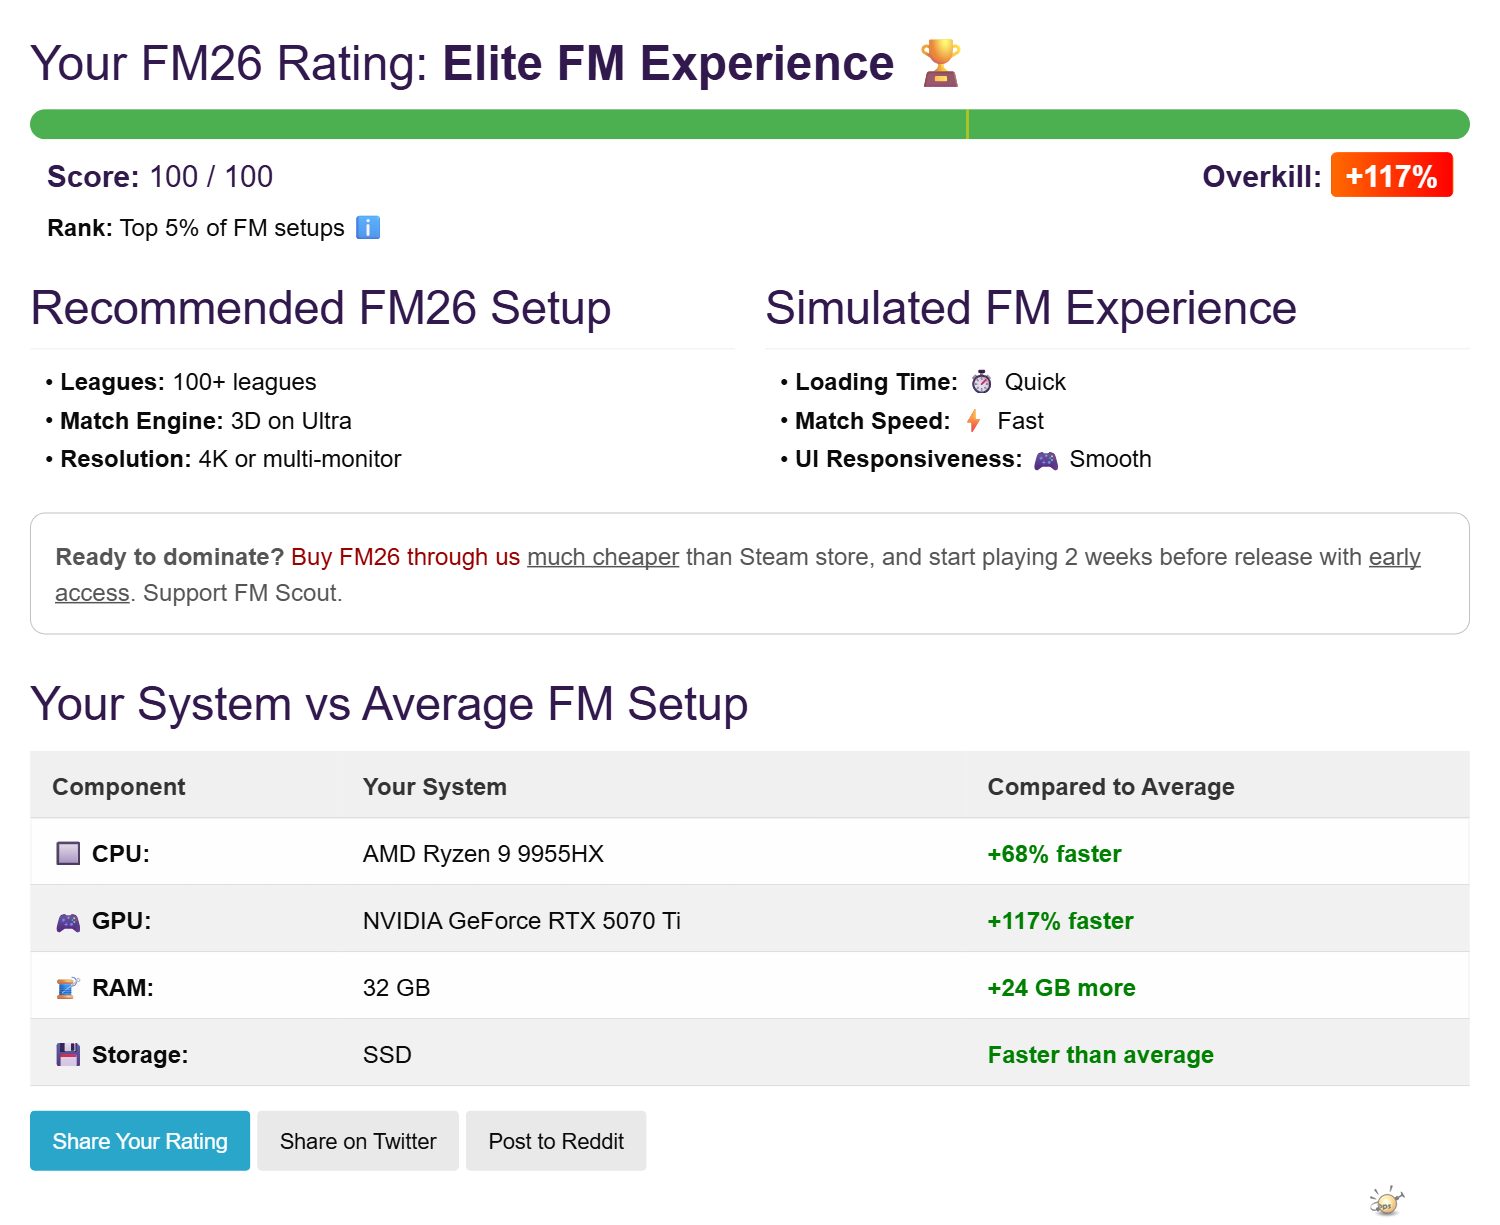Click Share on Twitter

(x=357, y=1141)
